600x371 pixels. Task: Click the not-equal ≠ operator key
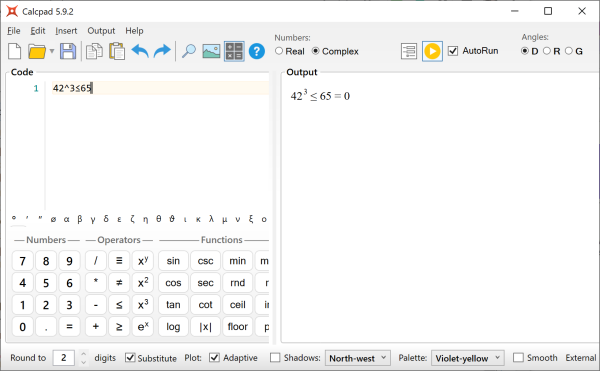click(119, 283)
